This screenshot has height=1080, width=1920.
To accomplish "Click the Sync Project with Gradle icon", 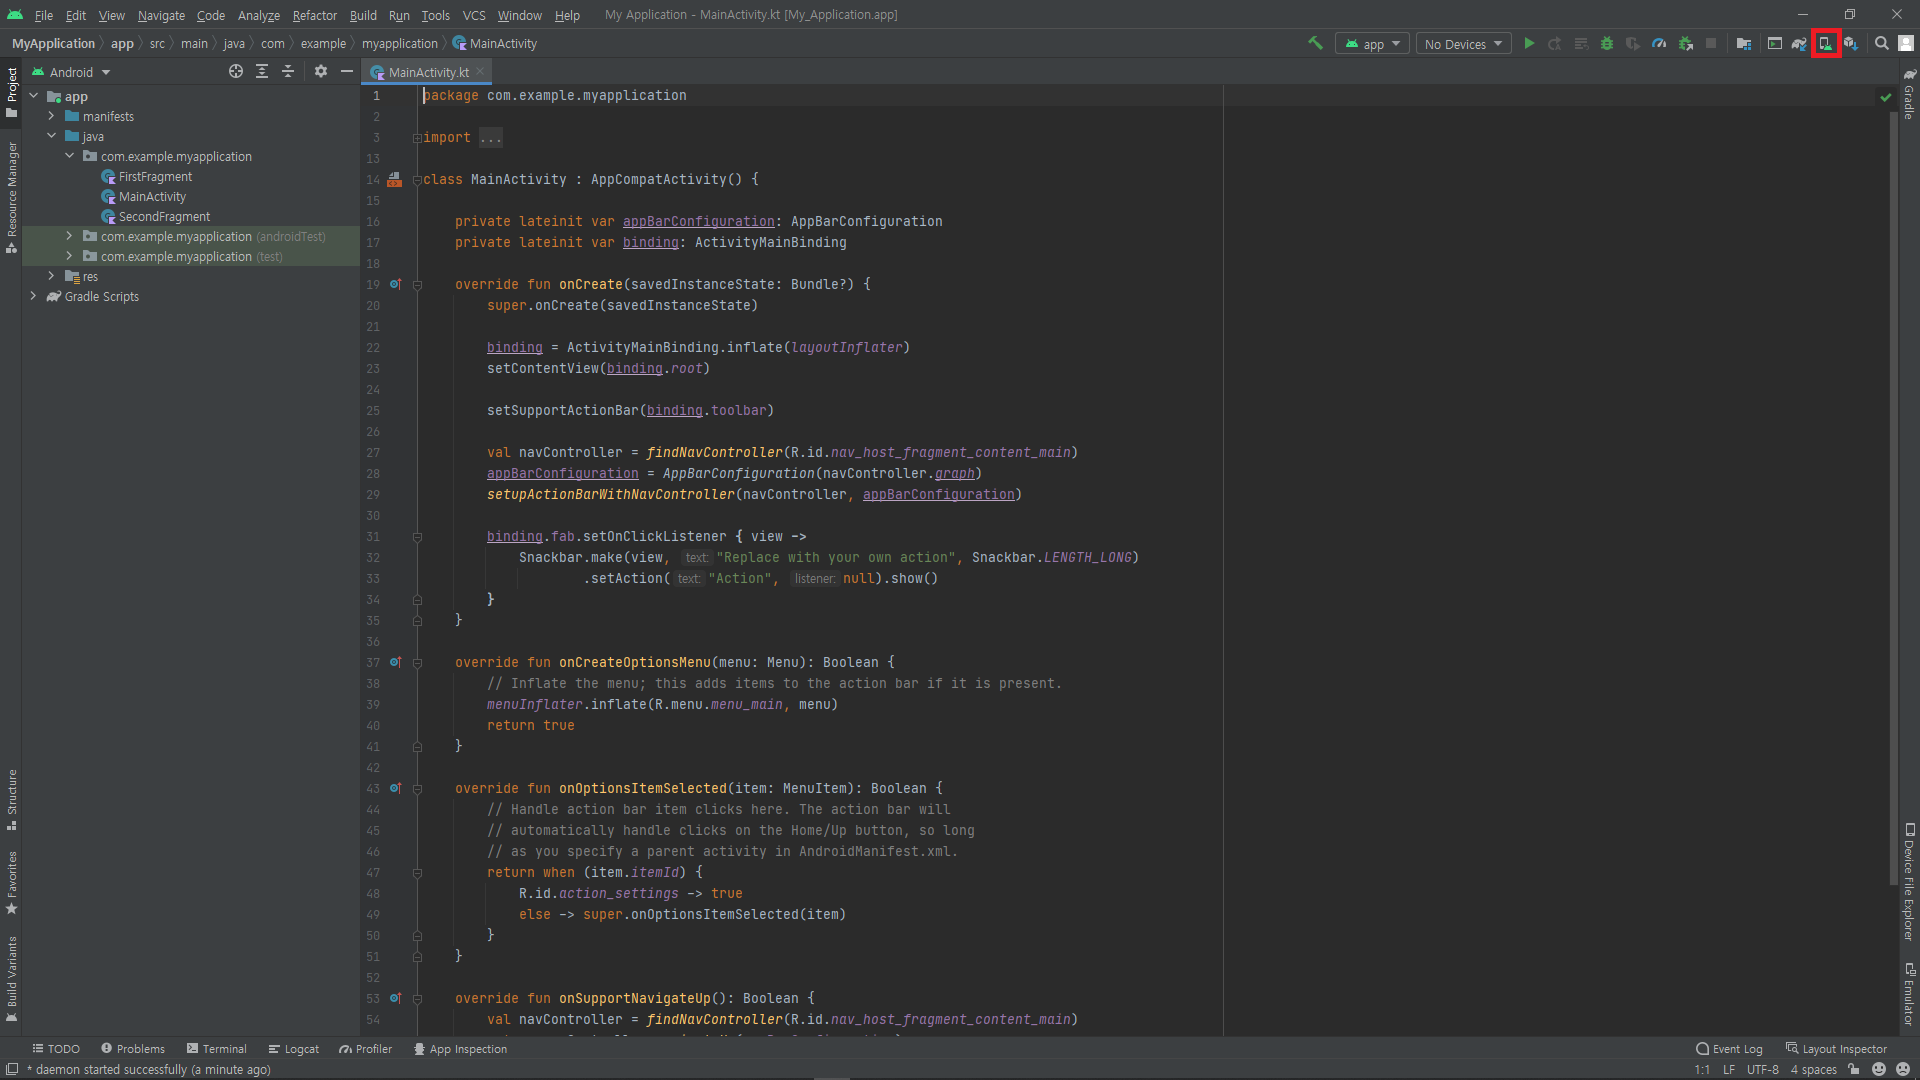I will tap(1799, 43).
